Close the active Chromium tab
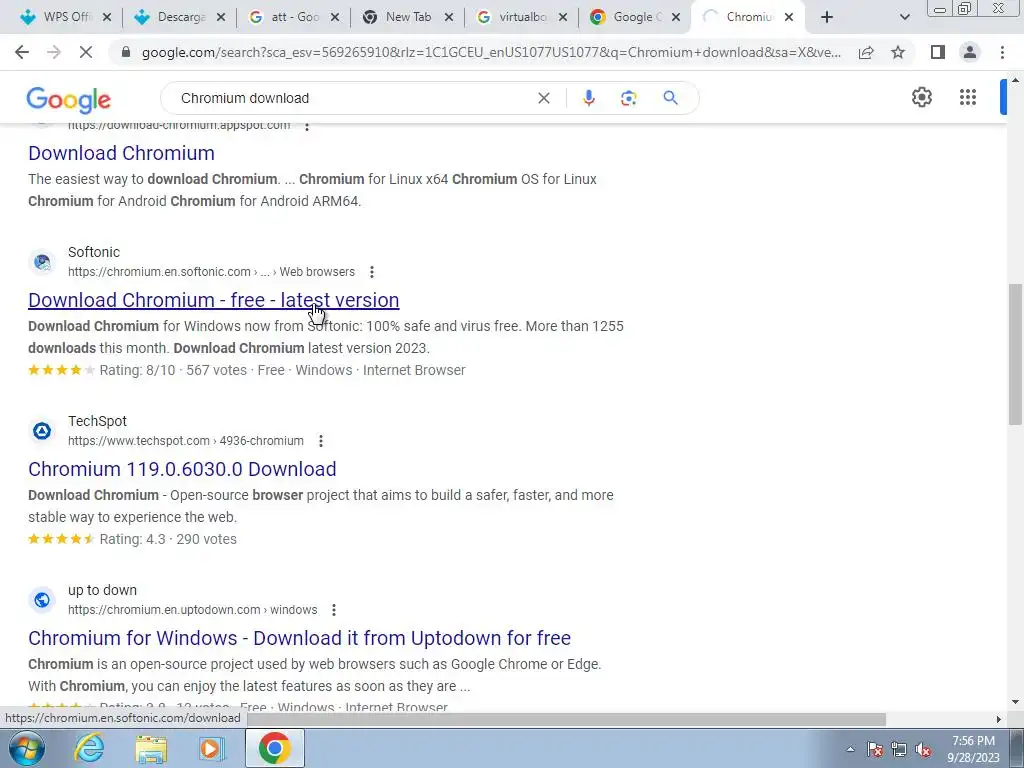The width and height of the screenshot is (1024, 768). (x=789, y=18)
